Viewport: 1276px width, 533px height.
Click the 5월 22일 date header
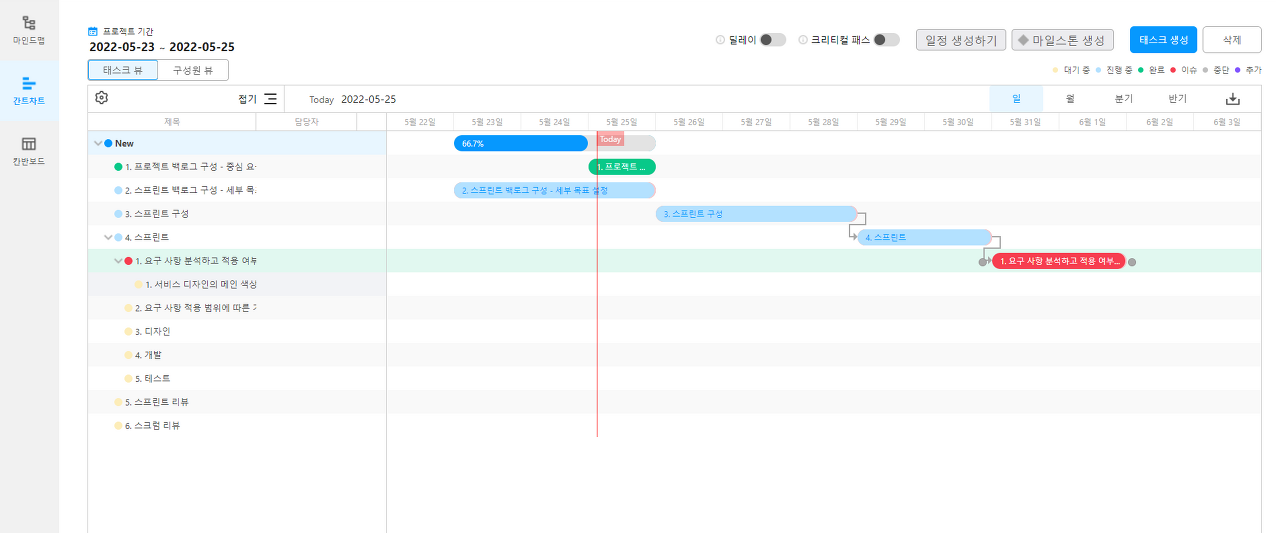tap(420, 122)
